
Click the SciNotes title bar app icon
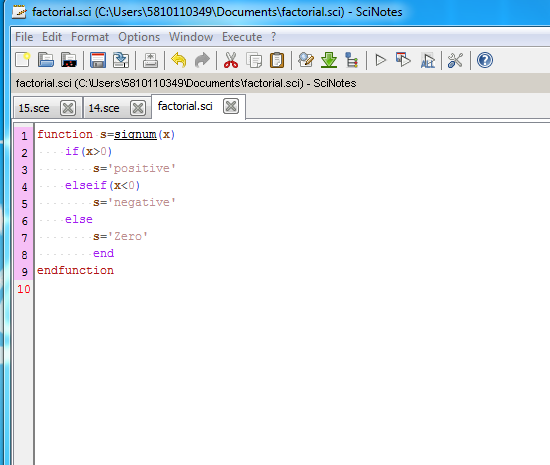[x=19, y=12]
